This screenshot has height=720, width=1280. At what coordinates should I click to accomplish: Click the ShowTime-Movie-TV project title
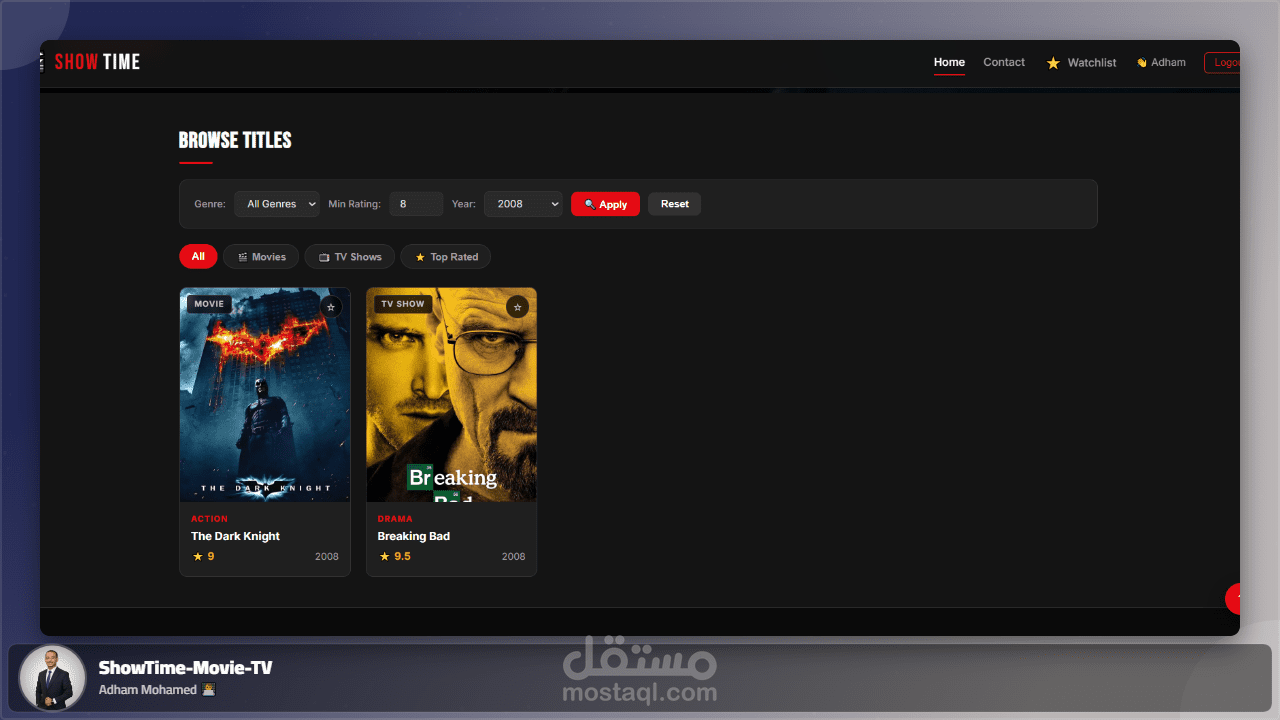pos(185,668)
